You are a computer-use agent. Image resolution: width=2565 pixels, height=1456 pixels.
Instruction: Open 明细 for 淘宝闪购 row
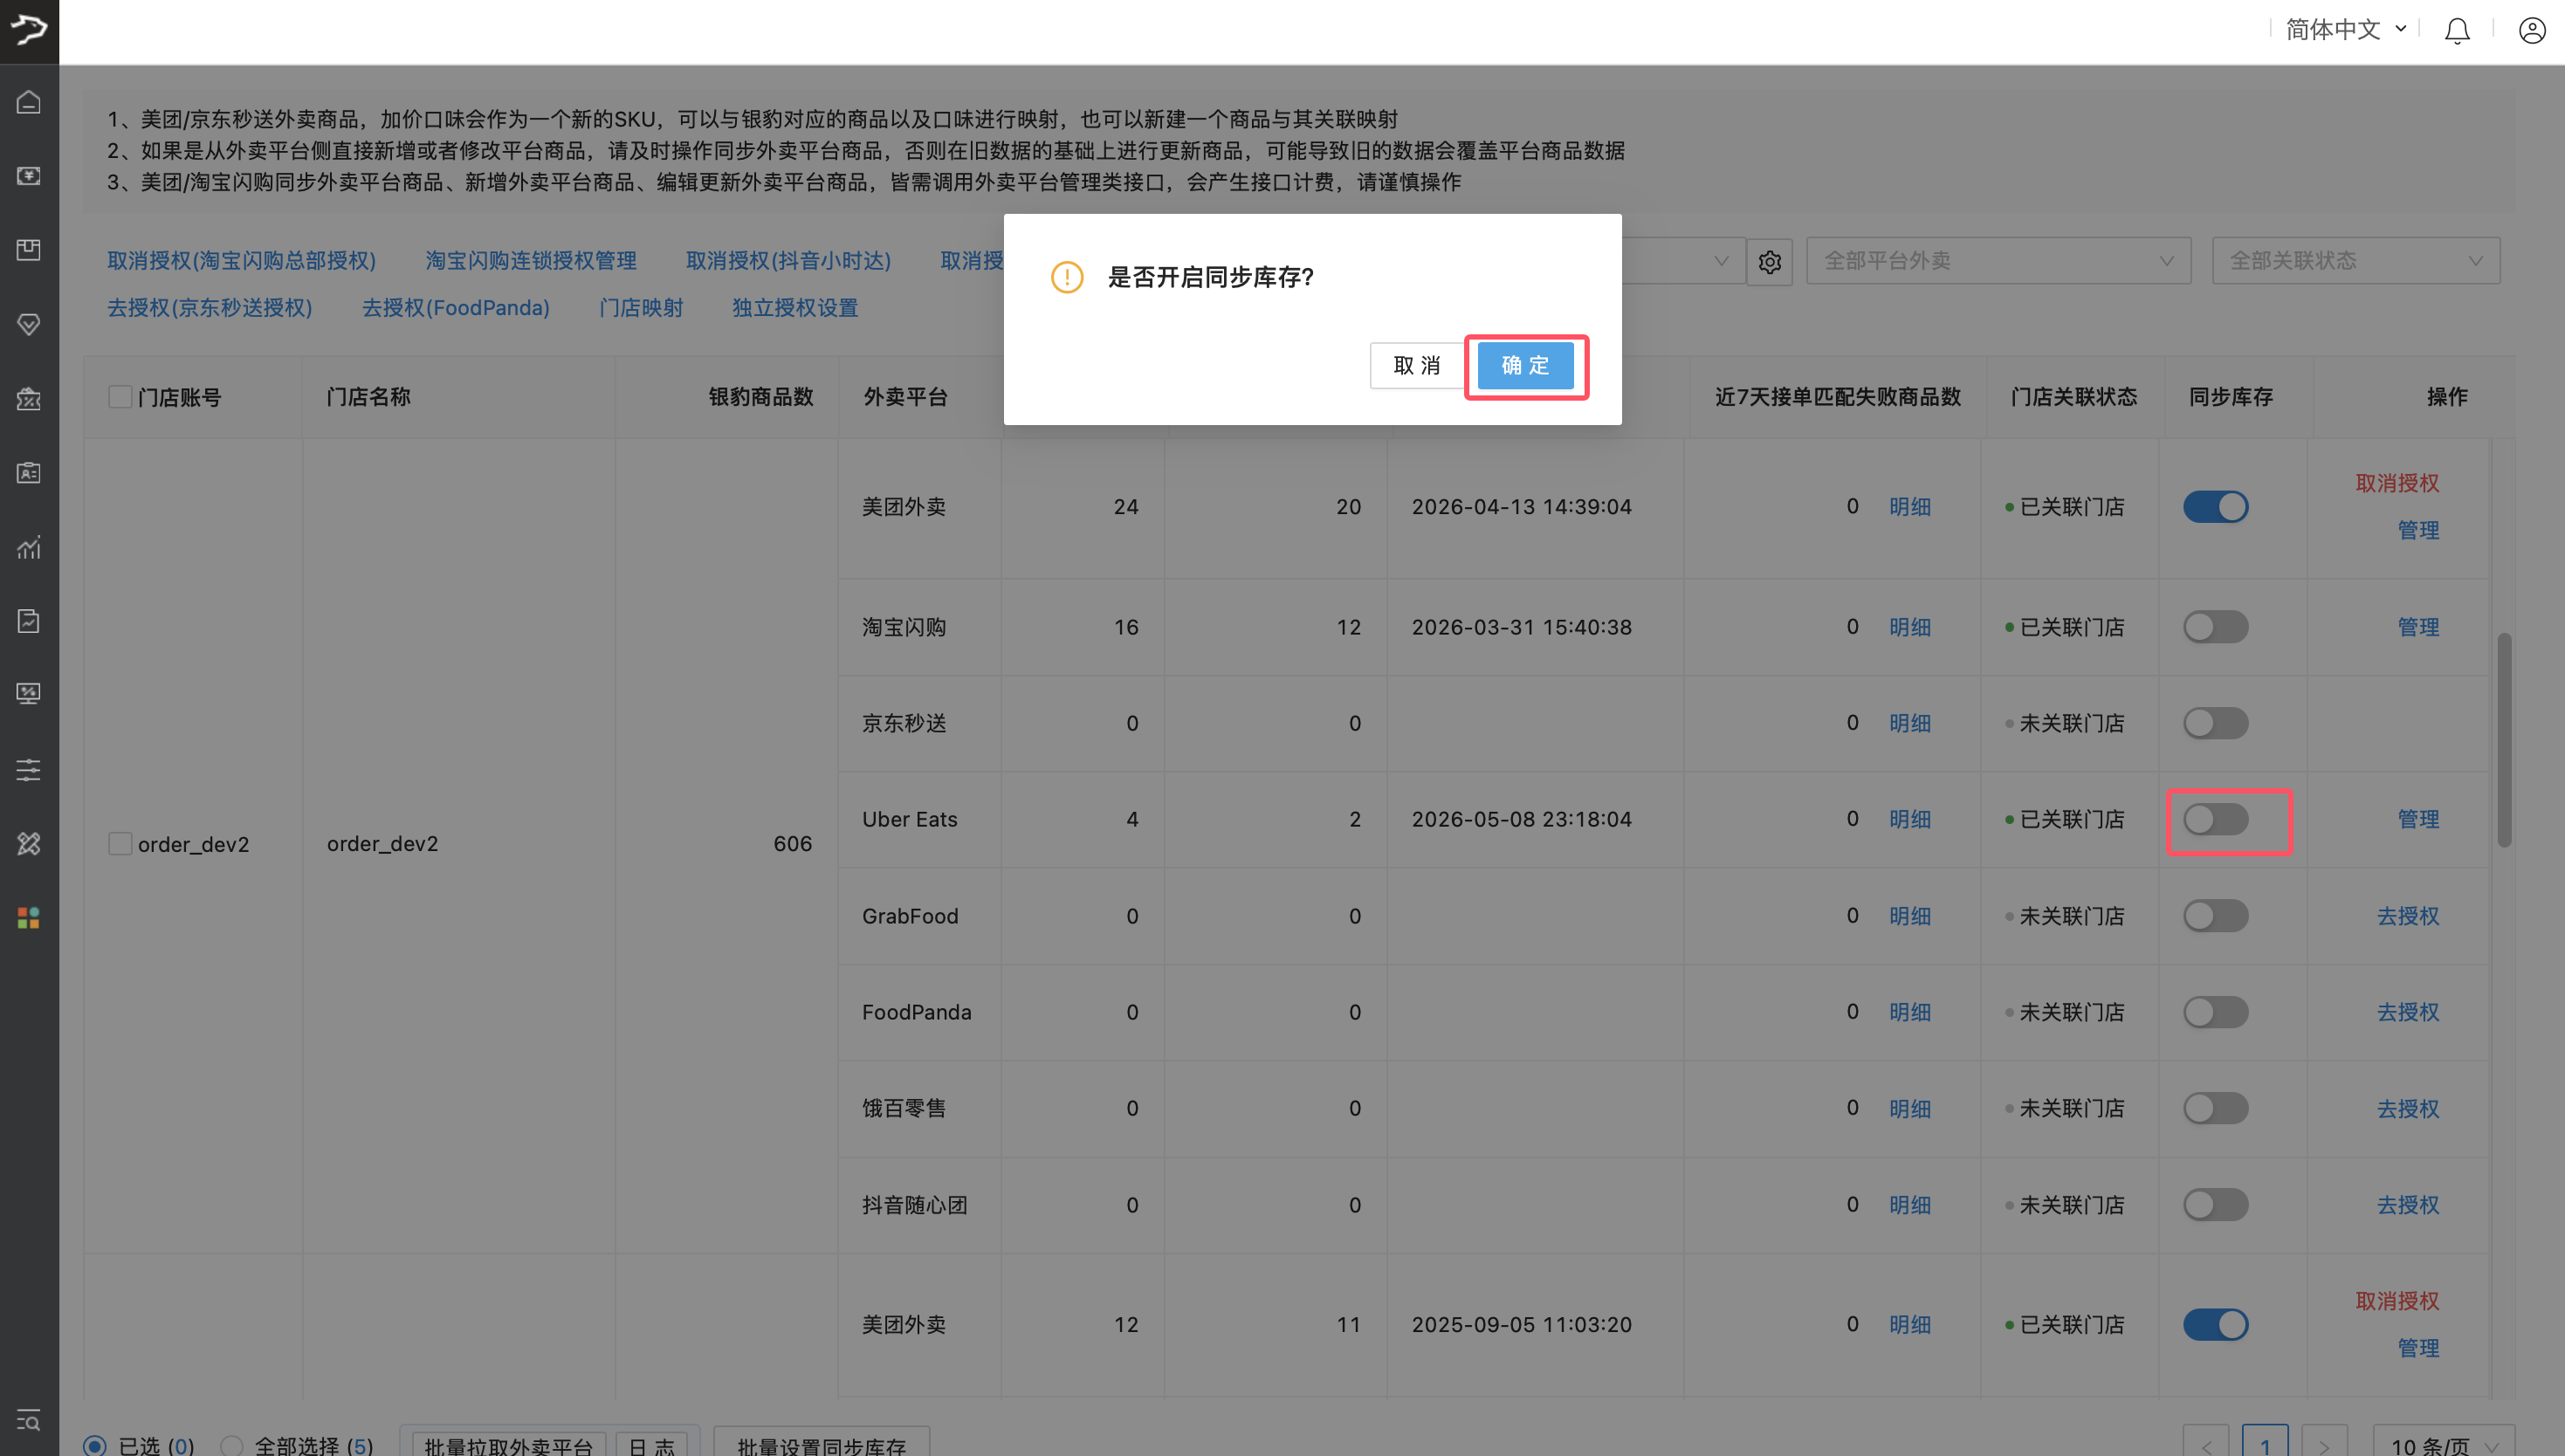1909,627
